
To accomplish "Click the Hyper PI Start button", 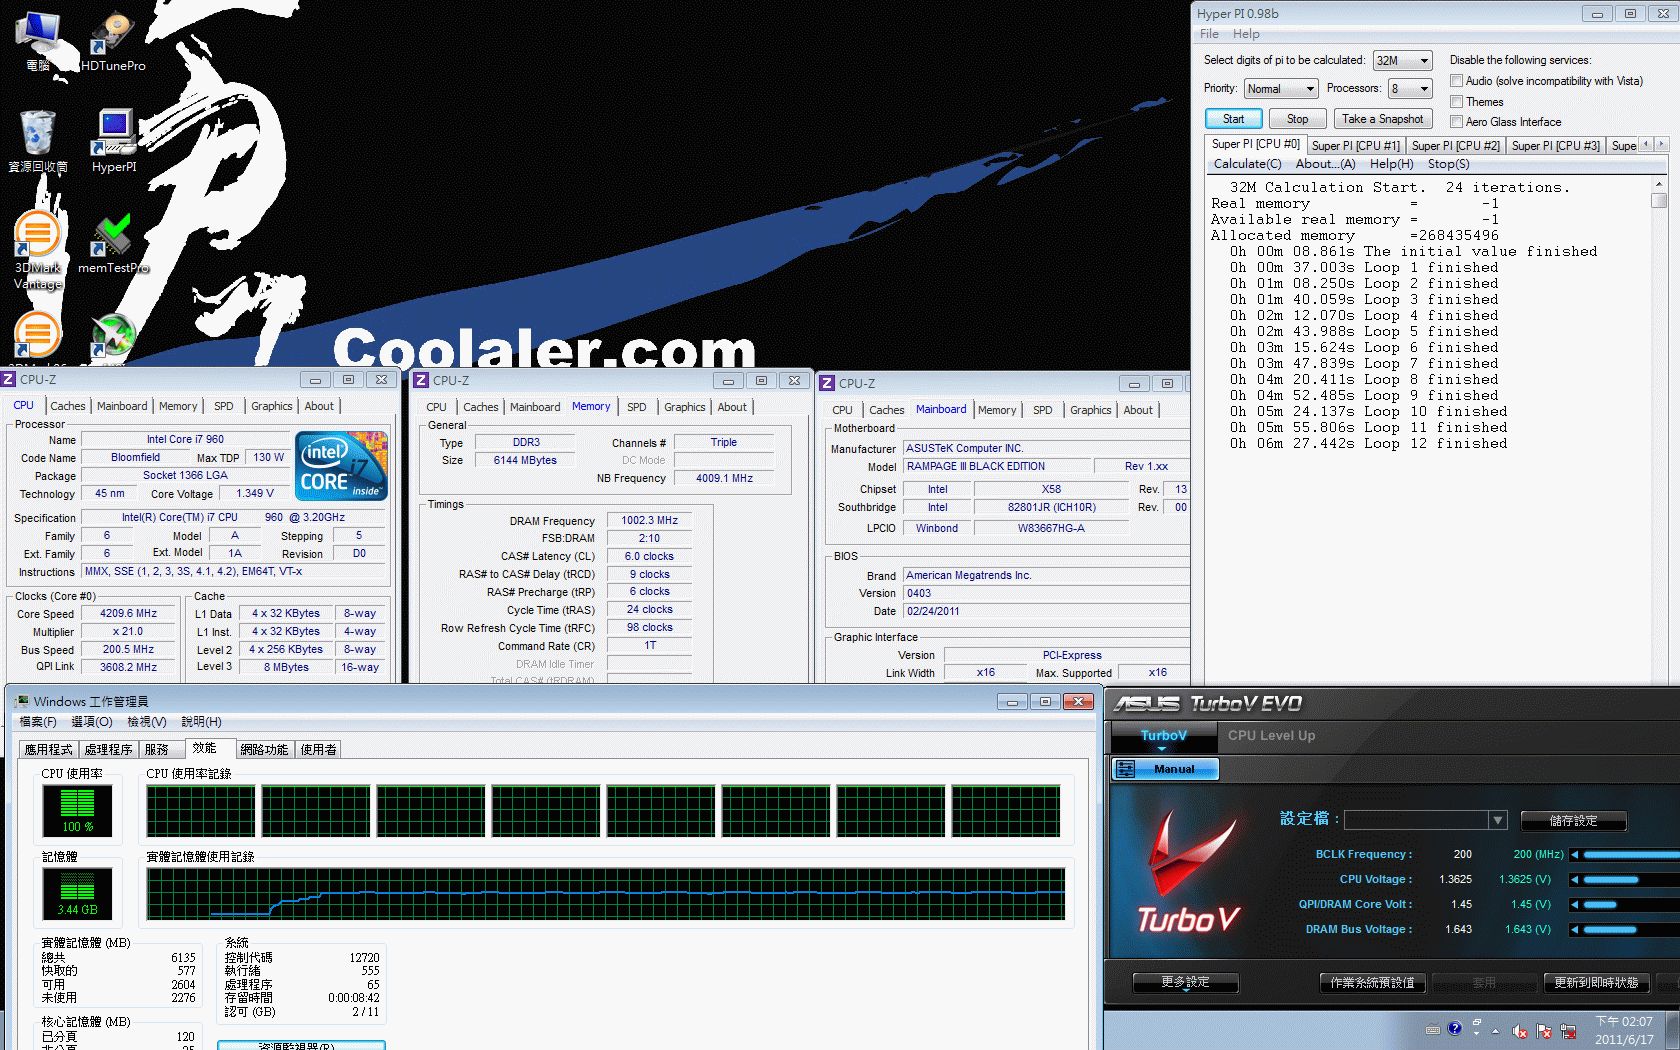I will 1233,119.
